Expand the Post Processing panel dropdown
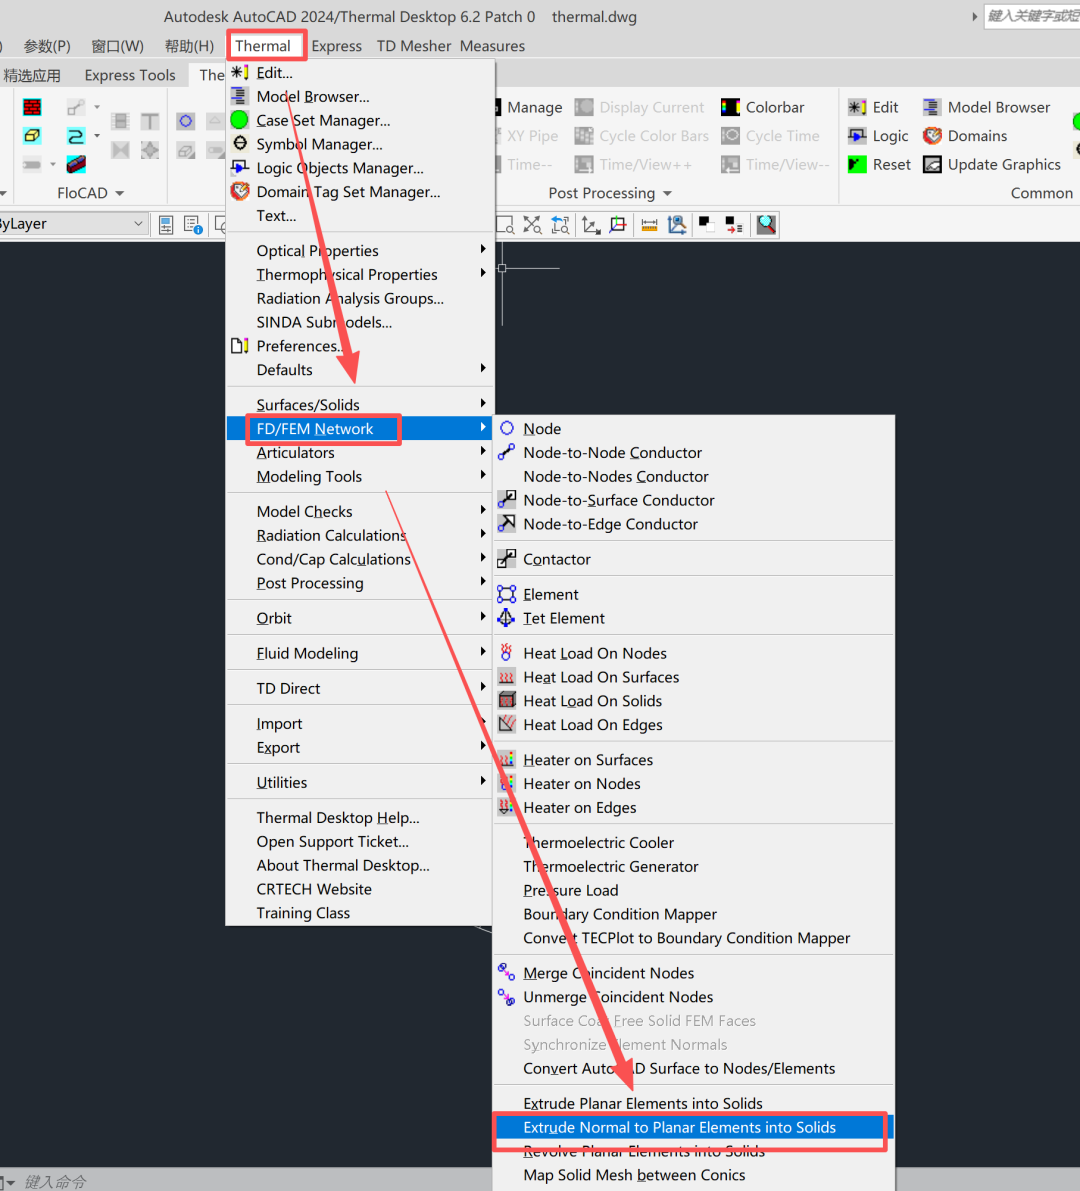The width and height of the screenshot is (1080, 1191). 668,194
